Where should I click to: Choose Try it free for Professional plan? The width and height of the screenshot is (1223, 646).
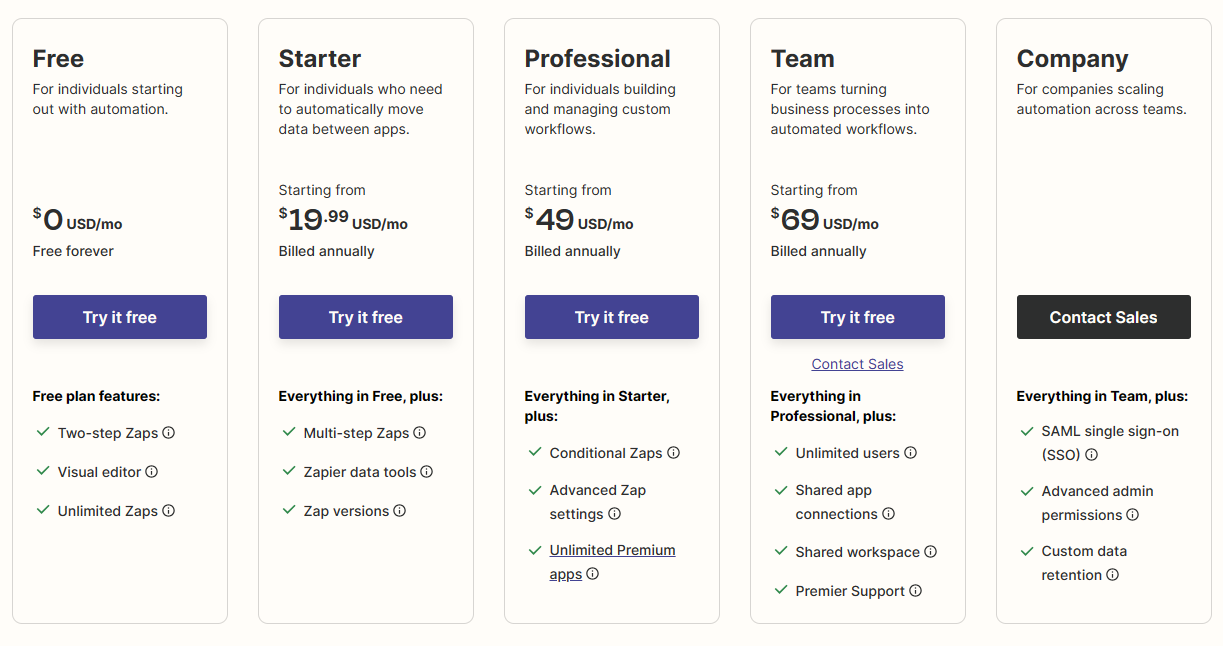coord(612,317)
